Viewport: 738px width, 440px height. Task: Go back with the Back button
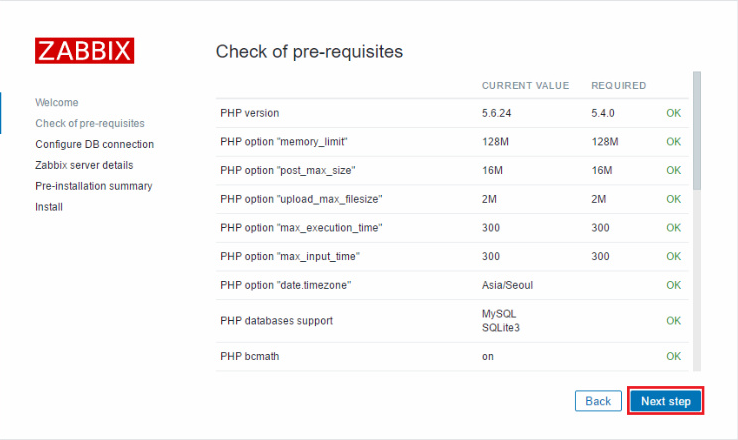pyautogui.click(x=598, y=401)
